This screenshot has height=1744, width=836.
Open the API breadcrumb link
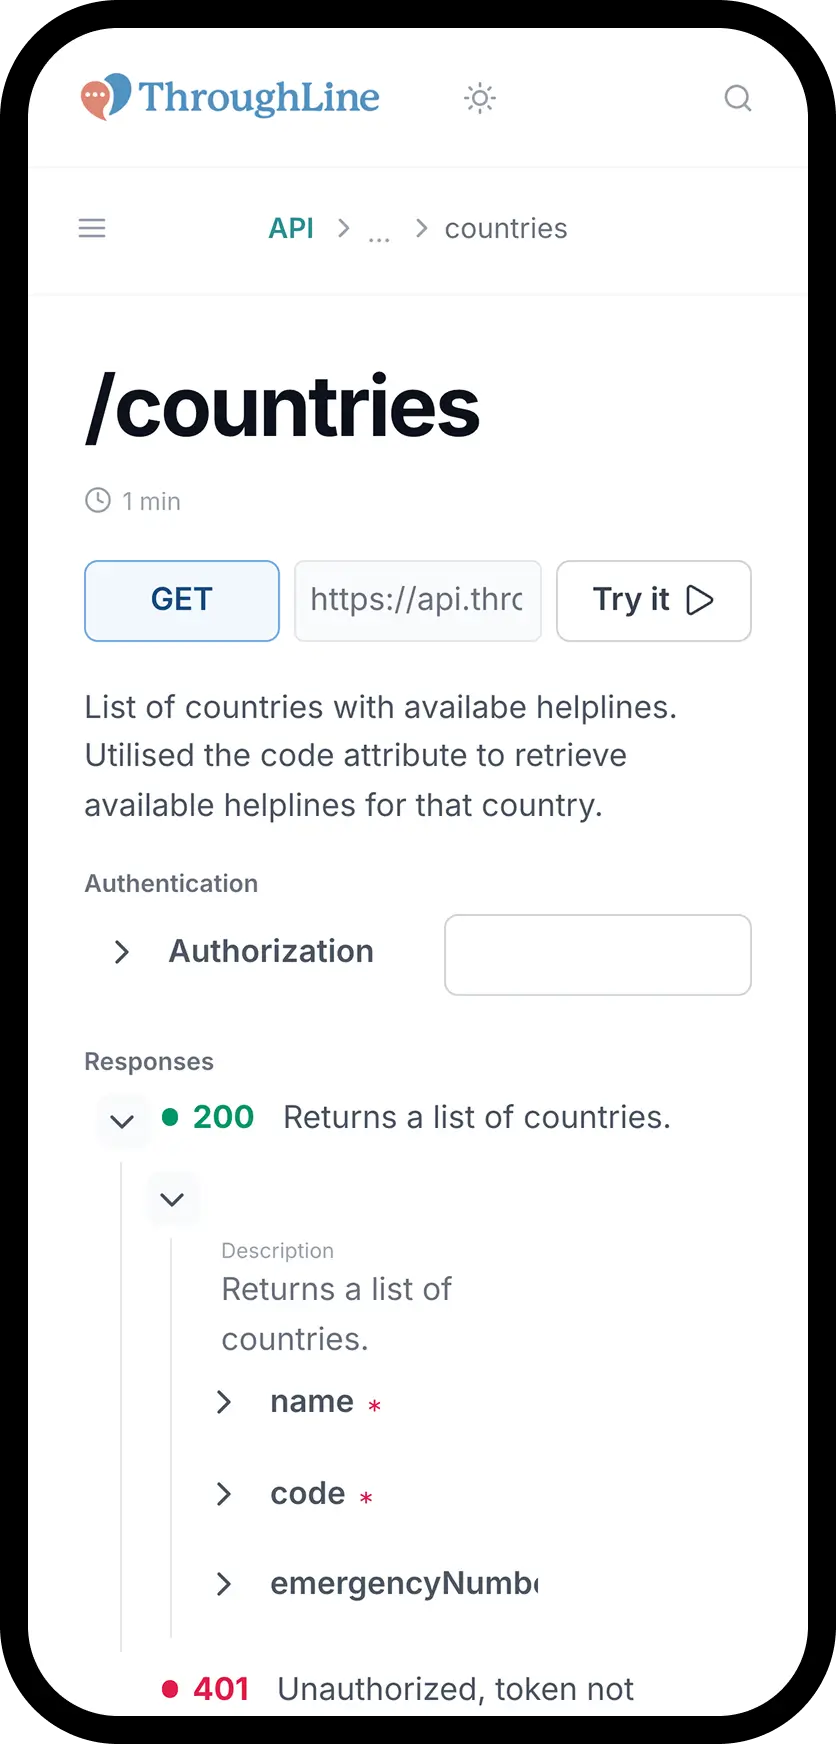290,228
